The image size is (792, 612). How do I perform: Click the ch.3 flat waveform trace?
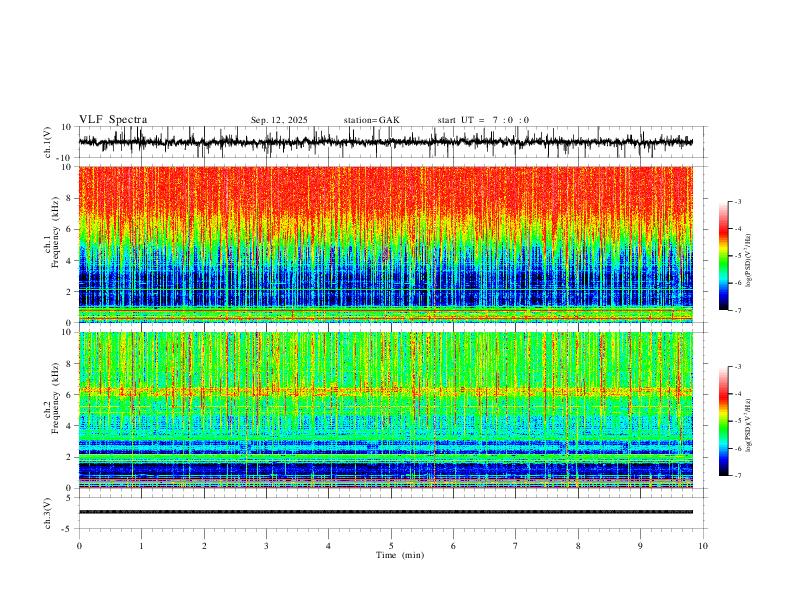386,512
